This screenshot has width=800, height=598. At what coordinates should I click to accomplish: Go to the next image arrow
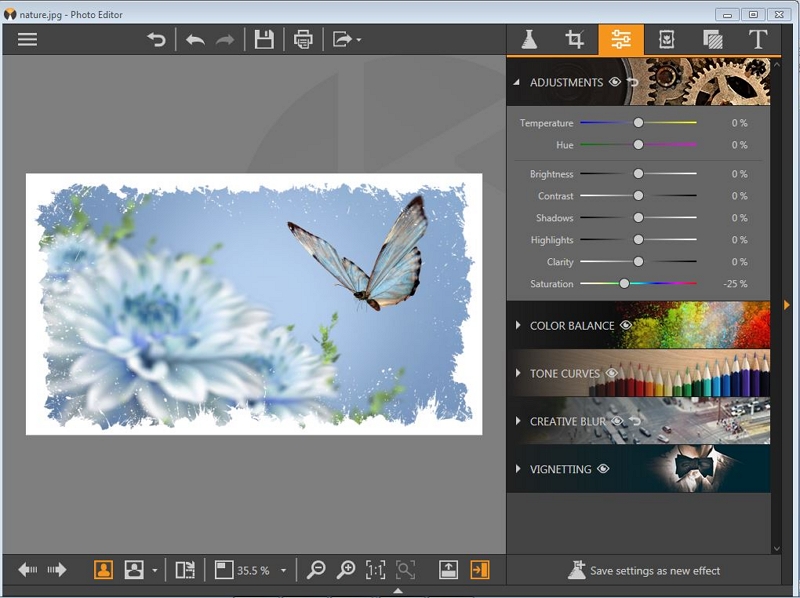point(57,570)
